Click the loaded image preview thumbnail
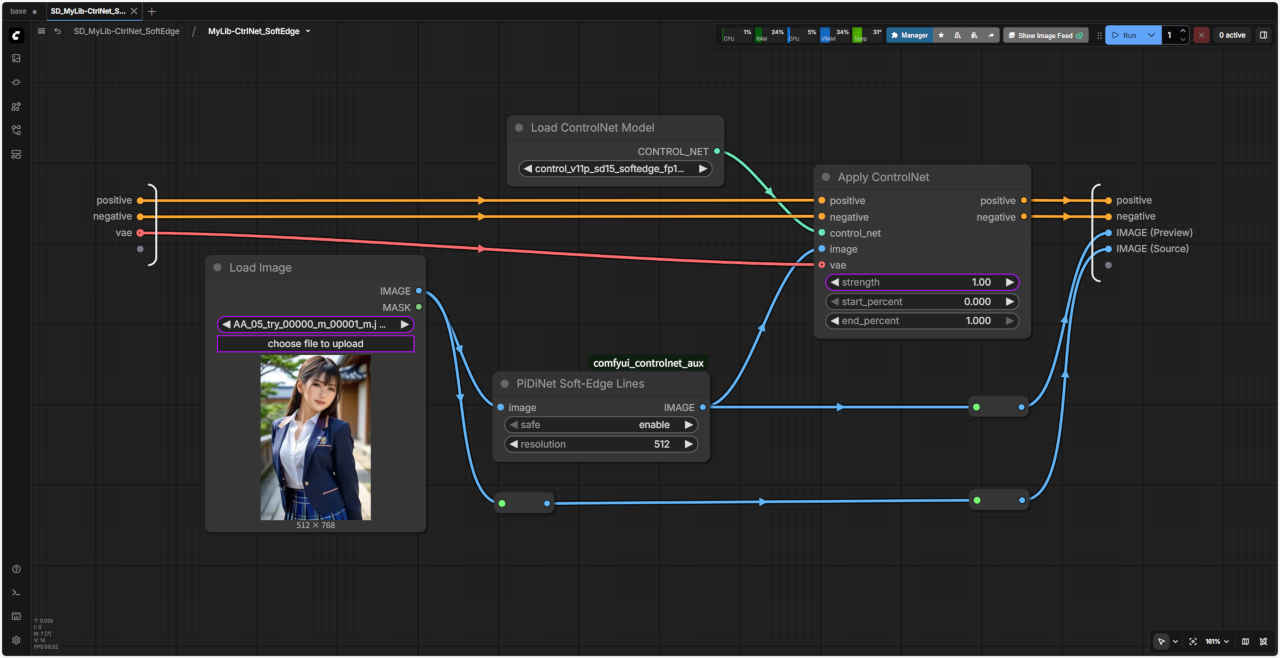 tap(315, 437)
